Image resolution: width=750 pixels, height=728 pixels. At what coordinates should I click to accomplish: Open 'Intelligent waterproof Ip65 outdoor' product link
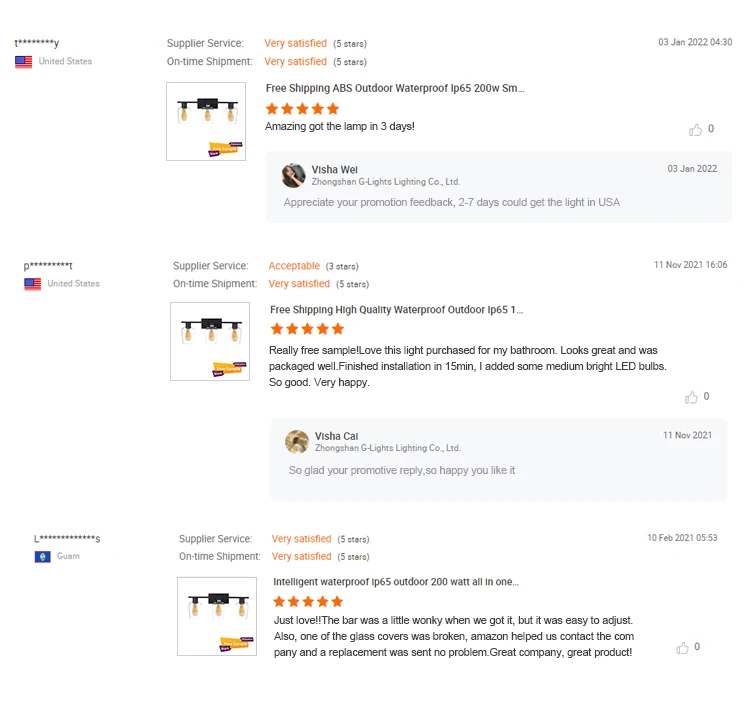(396, 582)
